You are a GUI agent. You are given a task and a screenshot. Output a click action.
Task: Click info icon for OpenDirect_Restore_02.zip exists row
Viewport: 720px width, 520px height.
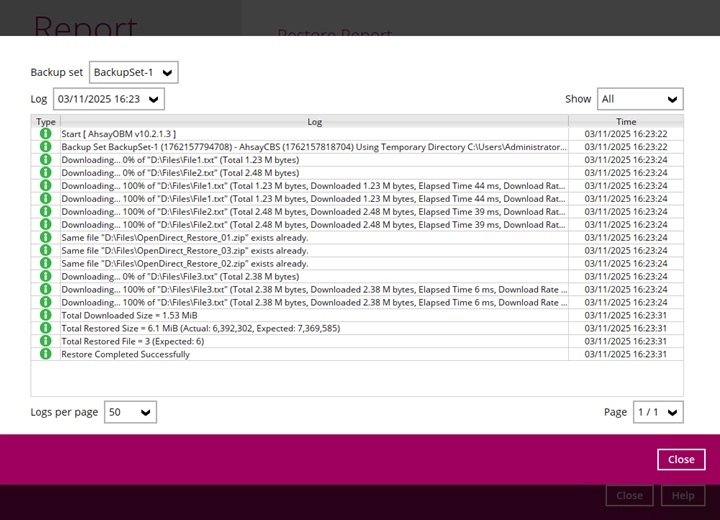pyautogui.click(x=45, y=263)
